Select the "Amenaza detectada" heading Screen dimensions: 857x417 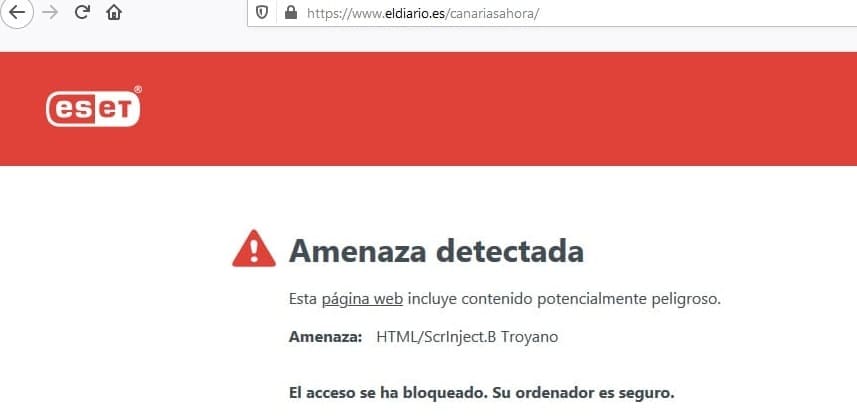436,251
